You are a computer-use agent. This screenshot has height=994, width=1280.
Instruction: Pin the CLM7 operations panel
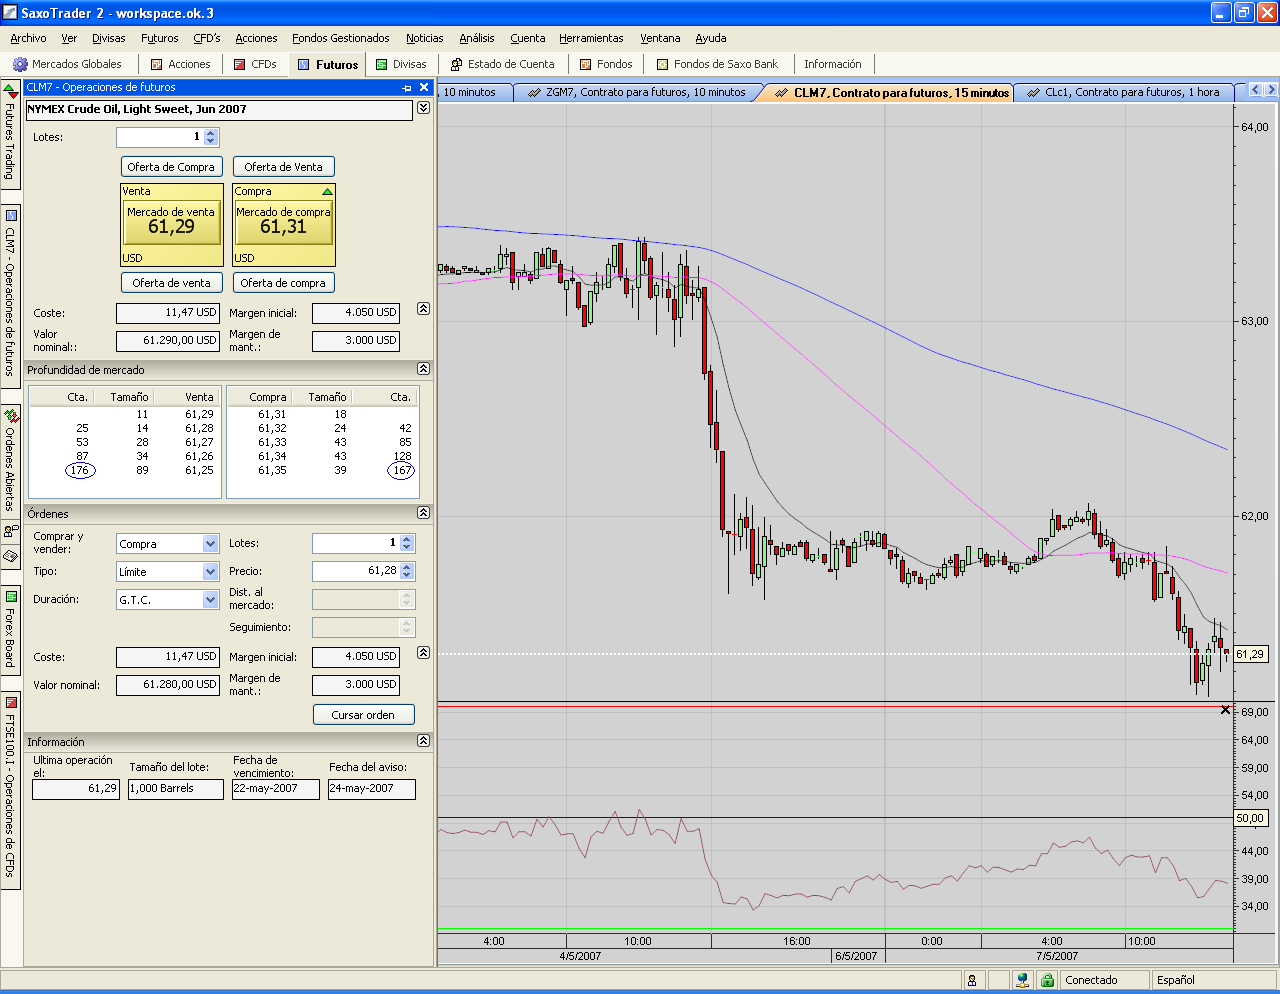point(407,88)
